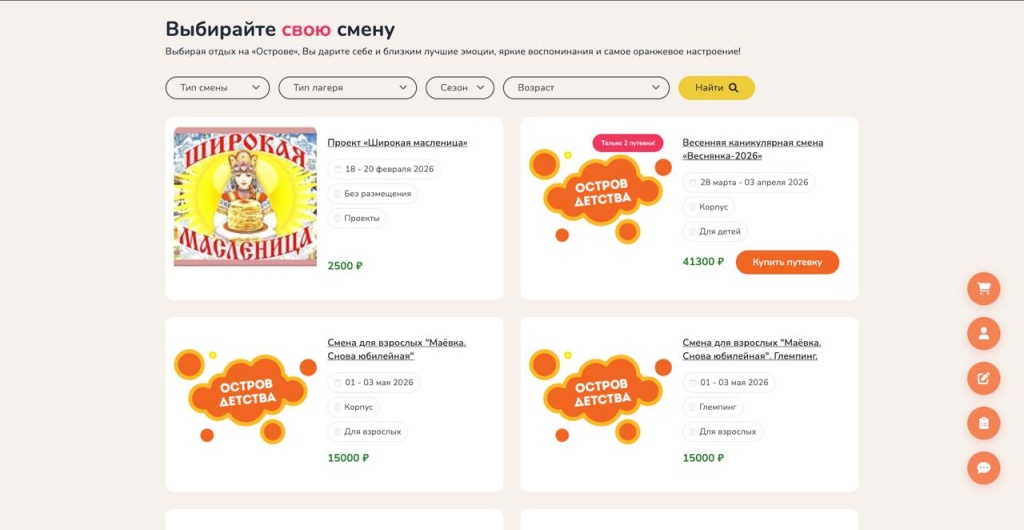Click the Только 2 путевки badge
The height and width of the screenshot is (530, 1024).
click(628, 143)
